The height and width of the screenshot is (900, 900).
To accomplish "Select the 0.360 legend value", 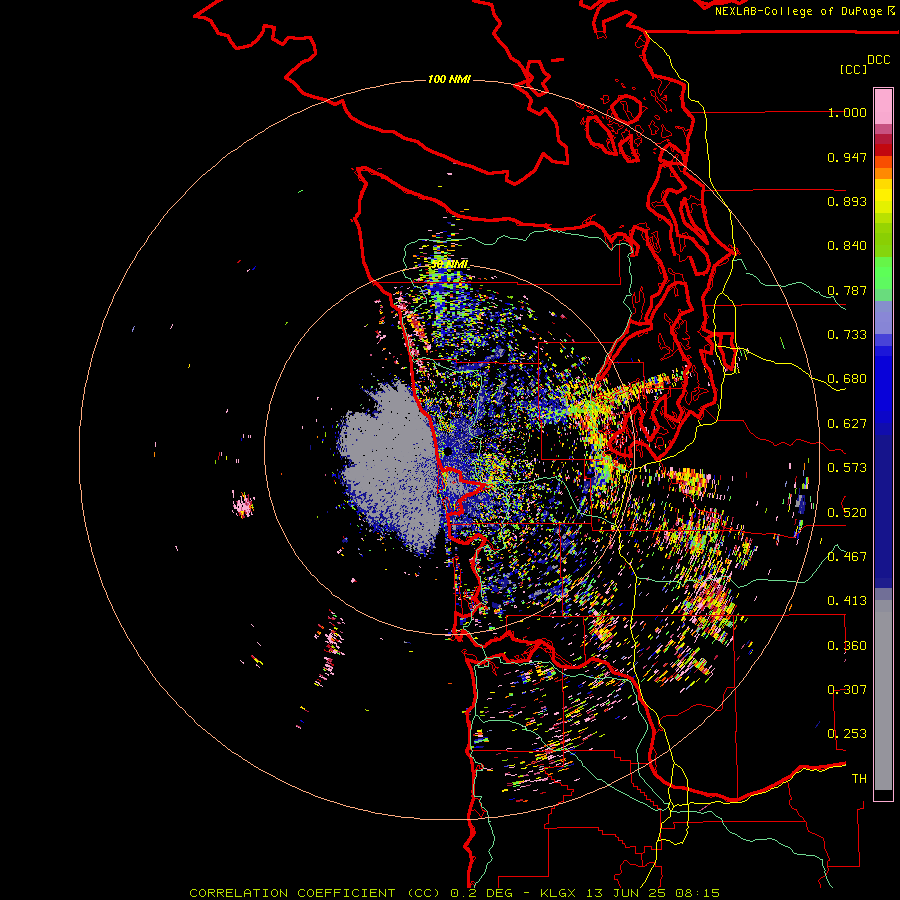I will click(847, 646).
